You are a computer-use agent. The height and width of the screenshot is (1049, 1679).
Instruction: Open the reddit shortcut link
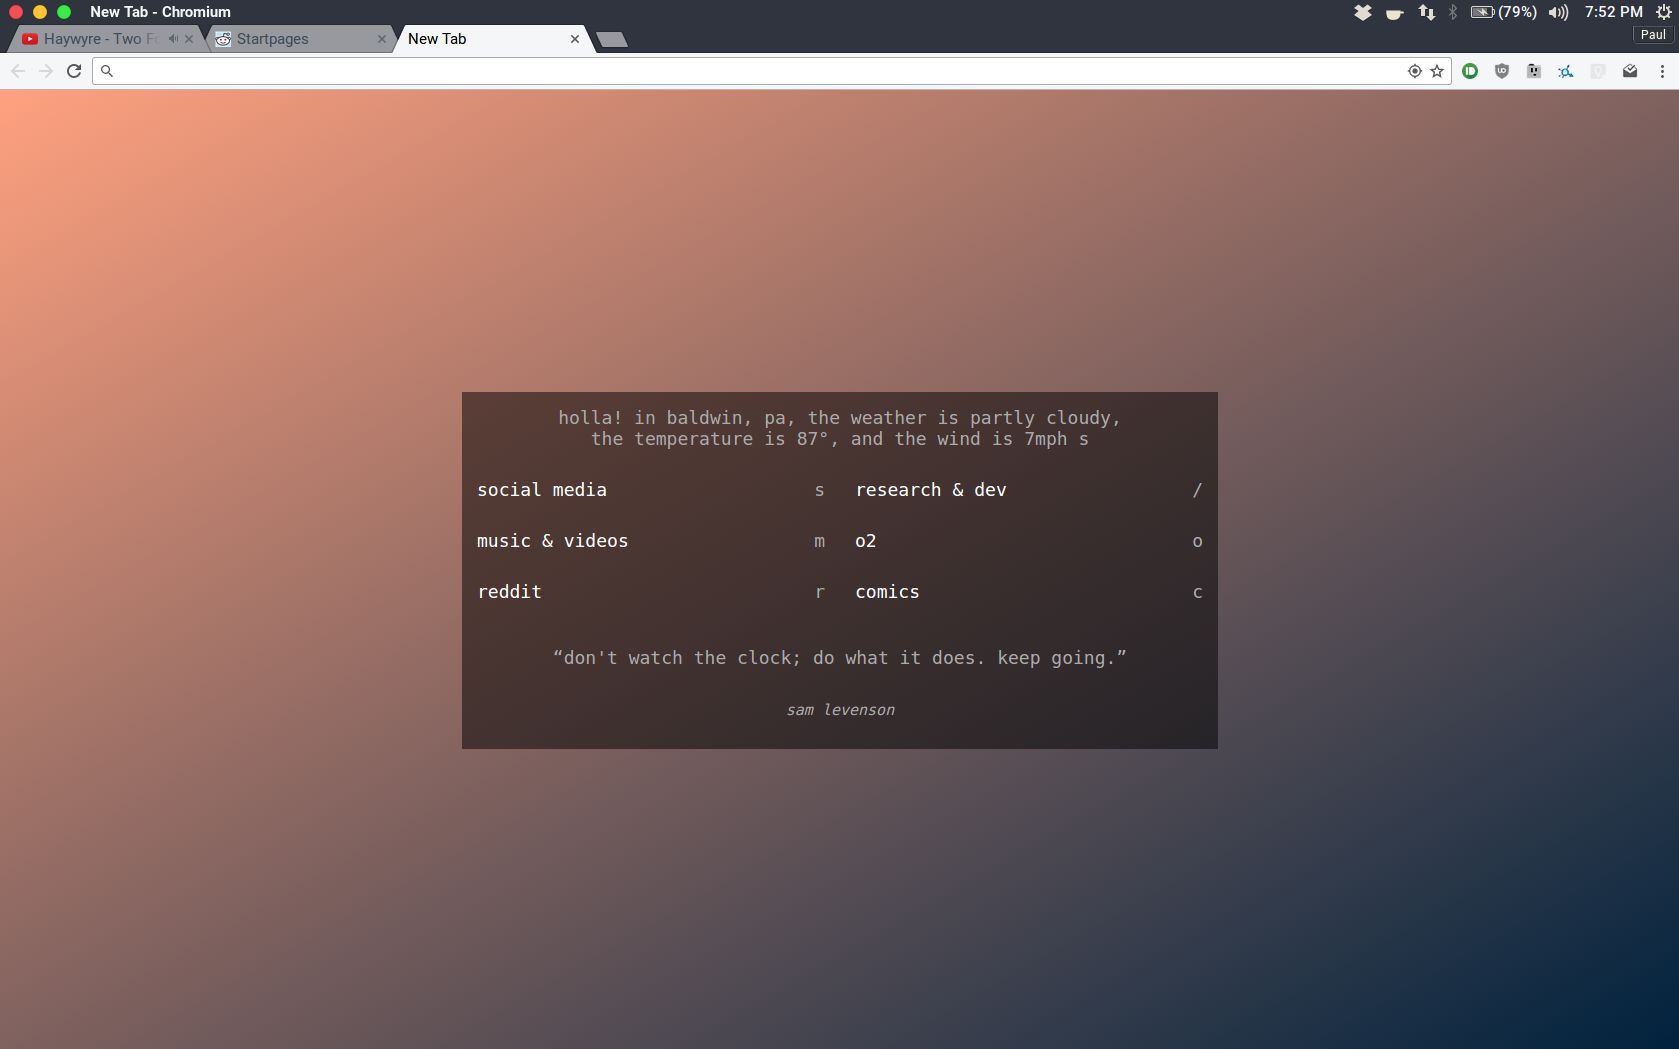coord(510,592)
